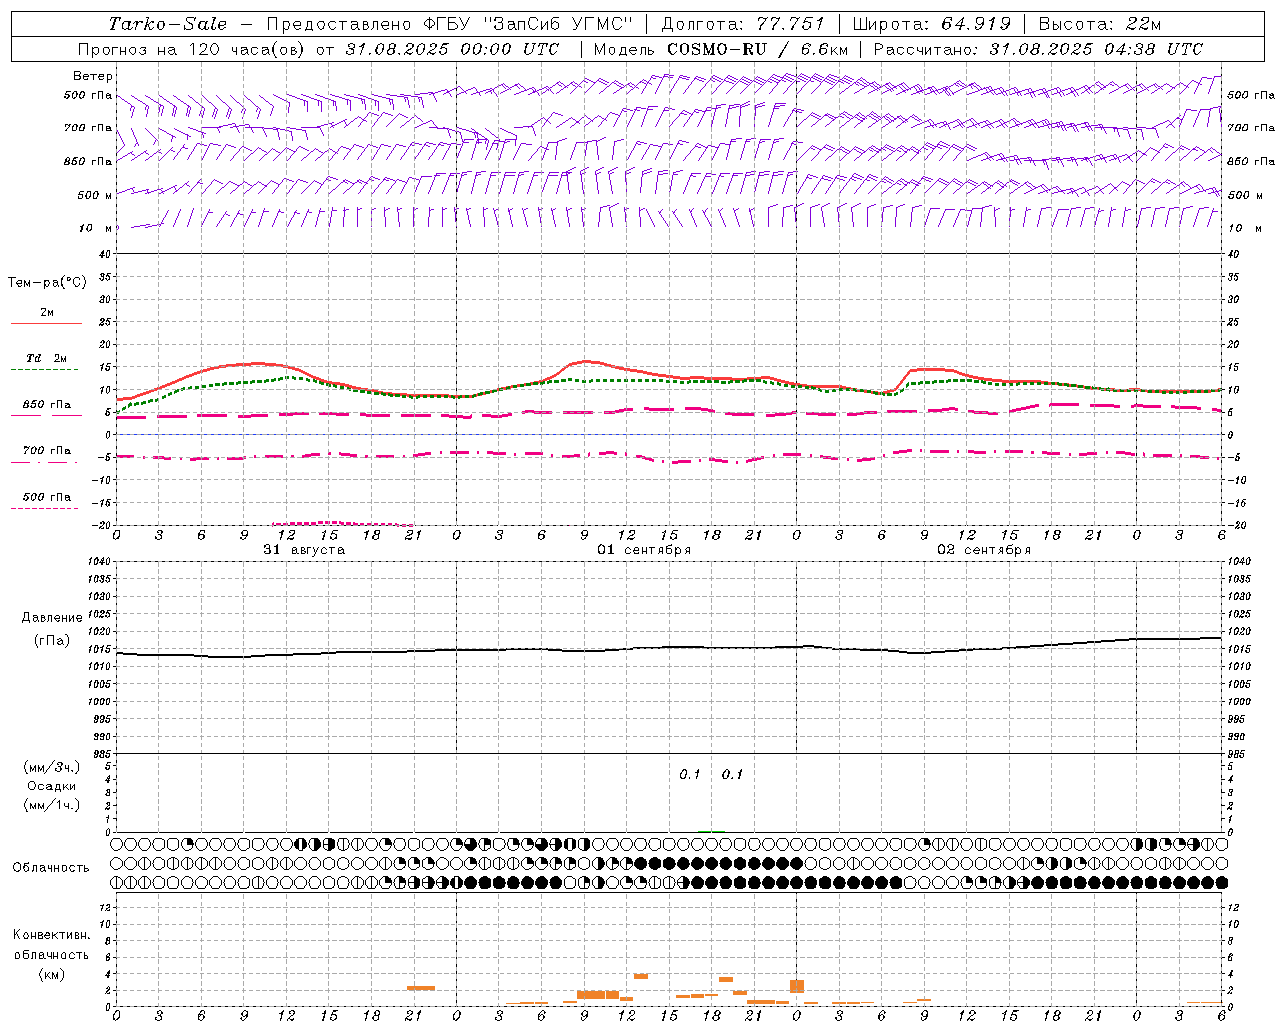
Task: Click the Конвективн. panel label
Action: click(51, 935)
